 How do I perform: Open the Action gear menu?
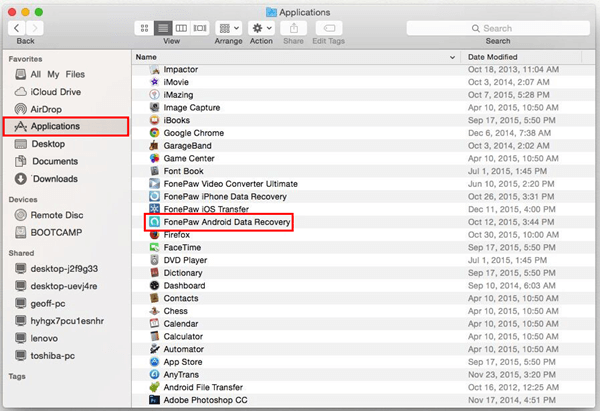[261, 28]
